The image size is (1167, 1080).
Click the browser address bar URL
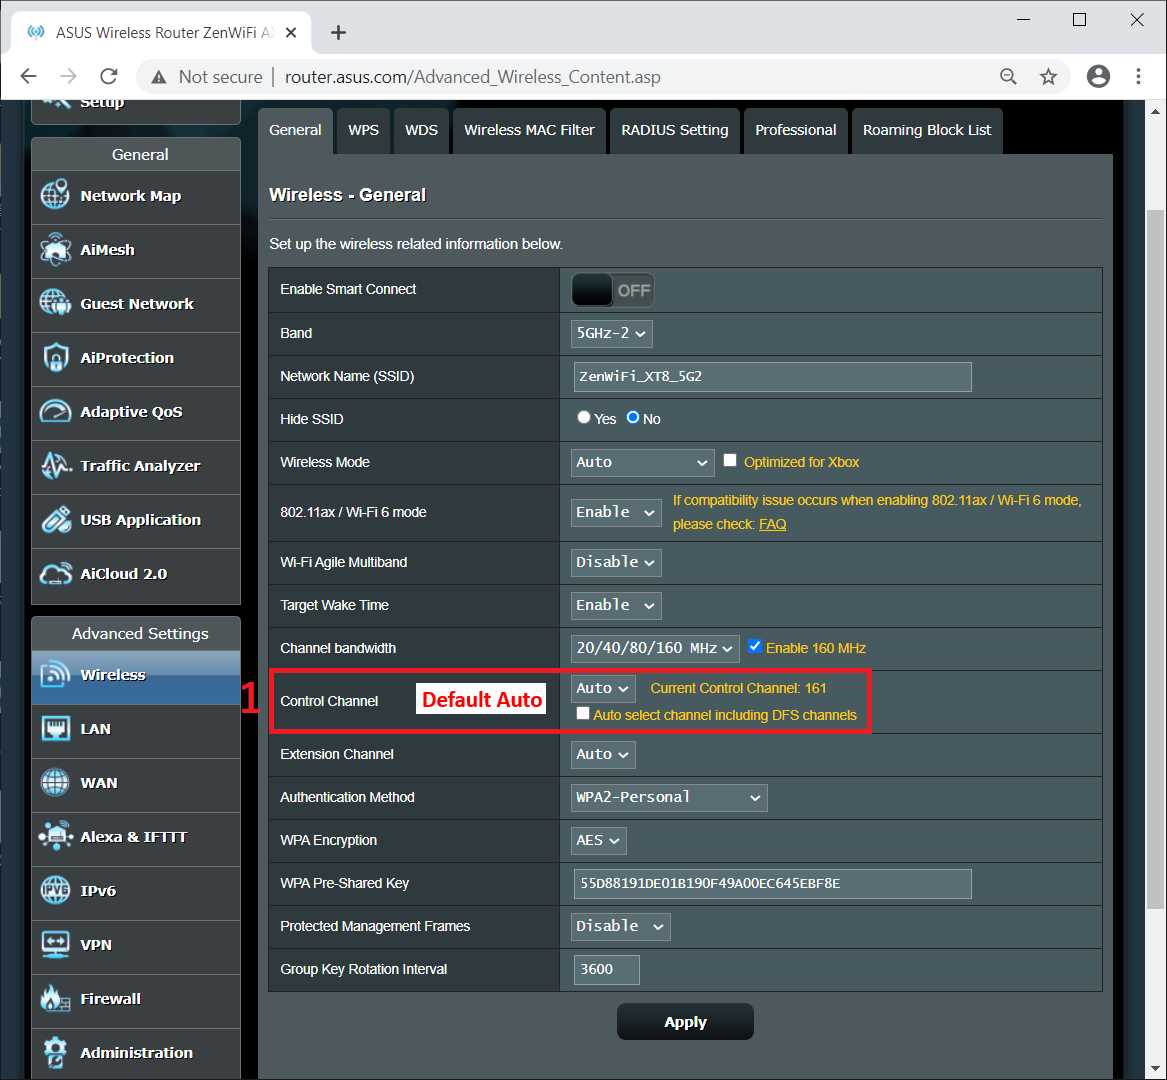[473, 77]
